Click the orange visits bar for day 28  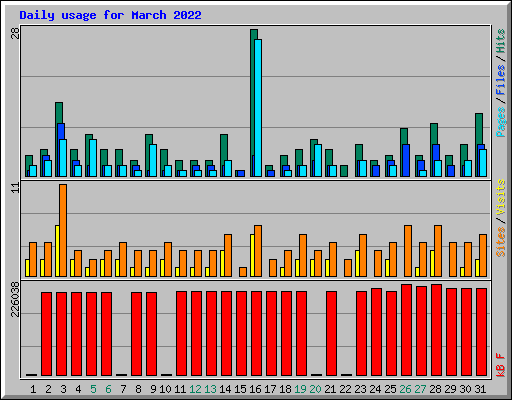click(438, 251)
